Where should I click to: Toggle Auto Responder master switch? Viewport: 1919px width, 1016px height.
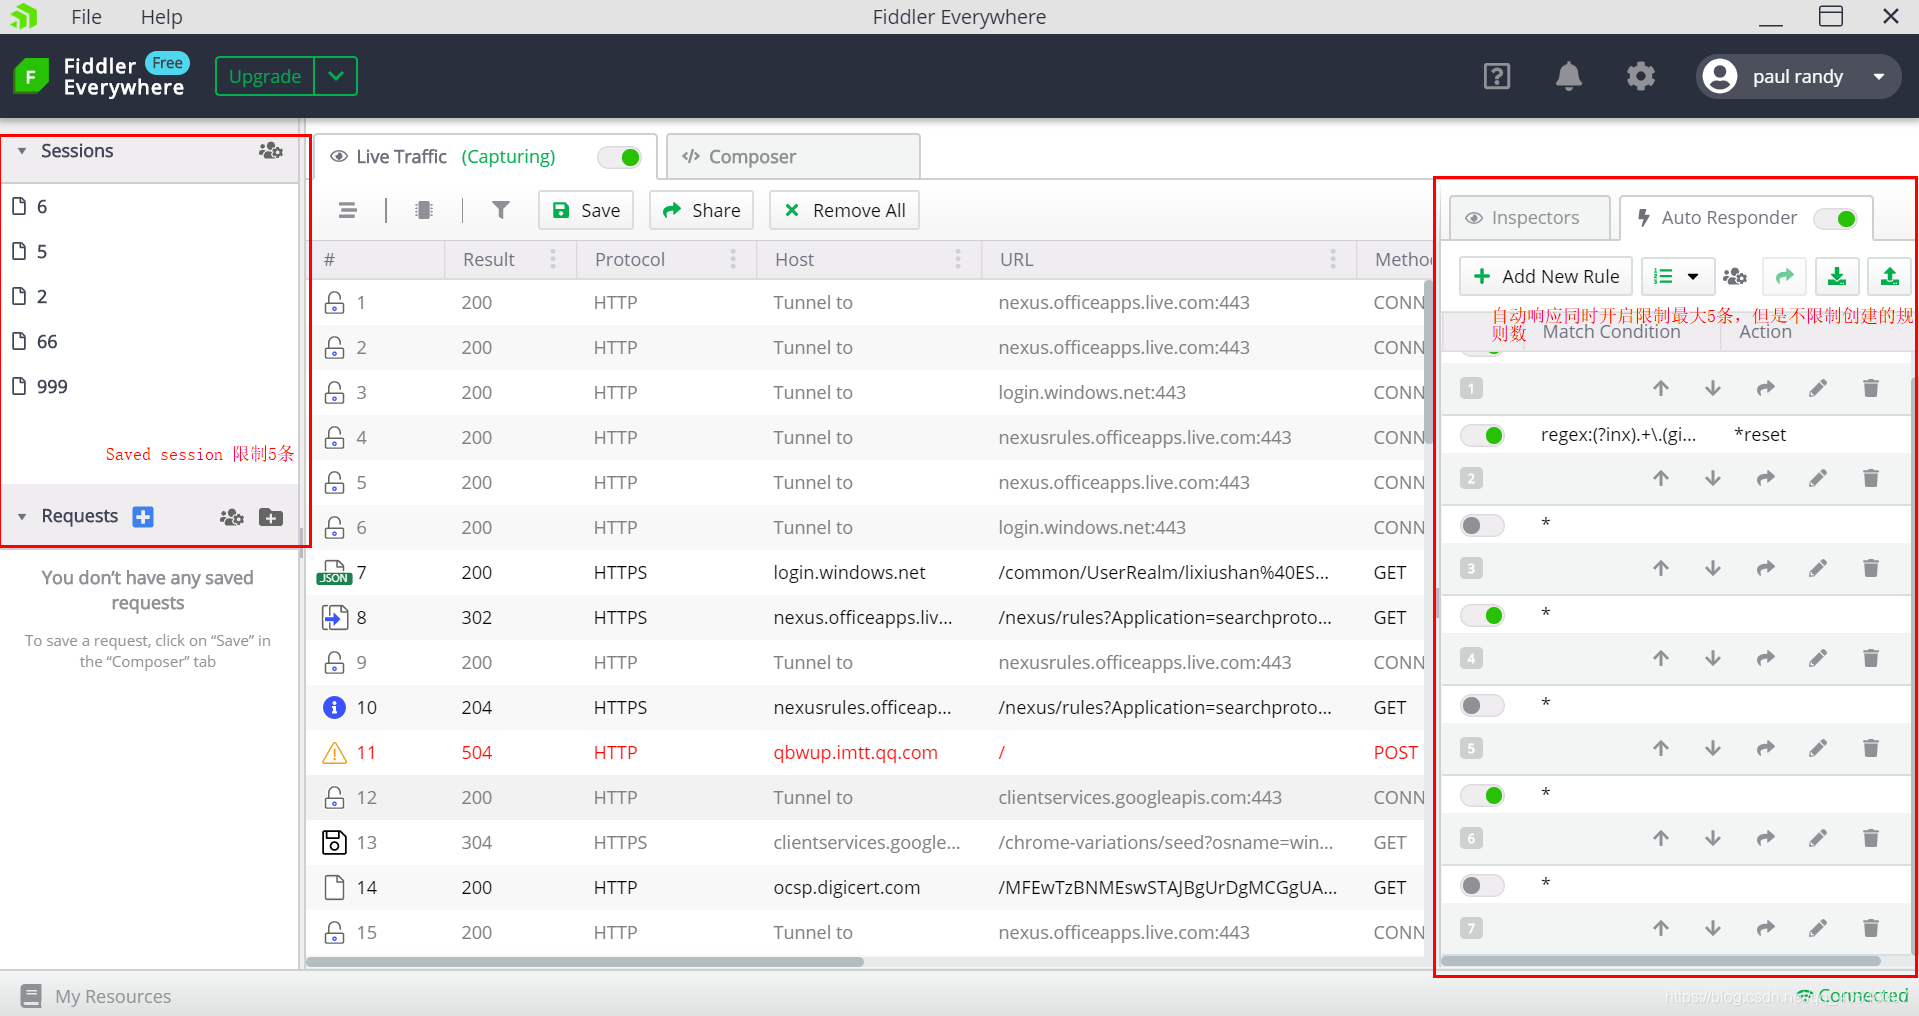1836,218
